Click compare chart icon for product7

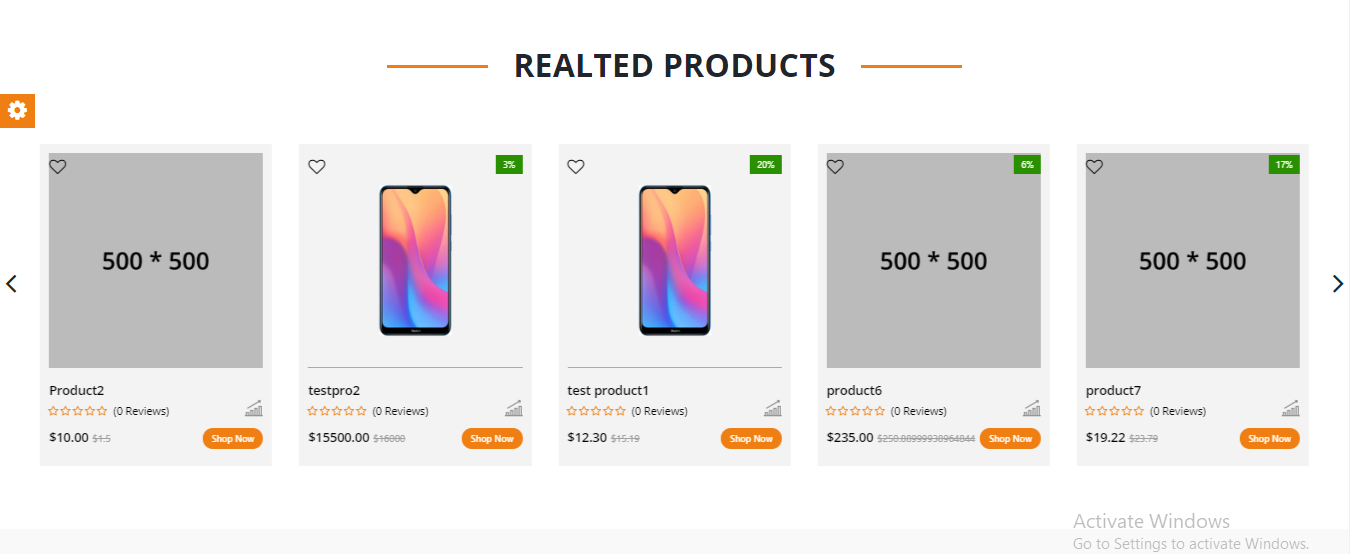pos(1291,408)
